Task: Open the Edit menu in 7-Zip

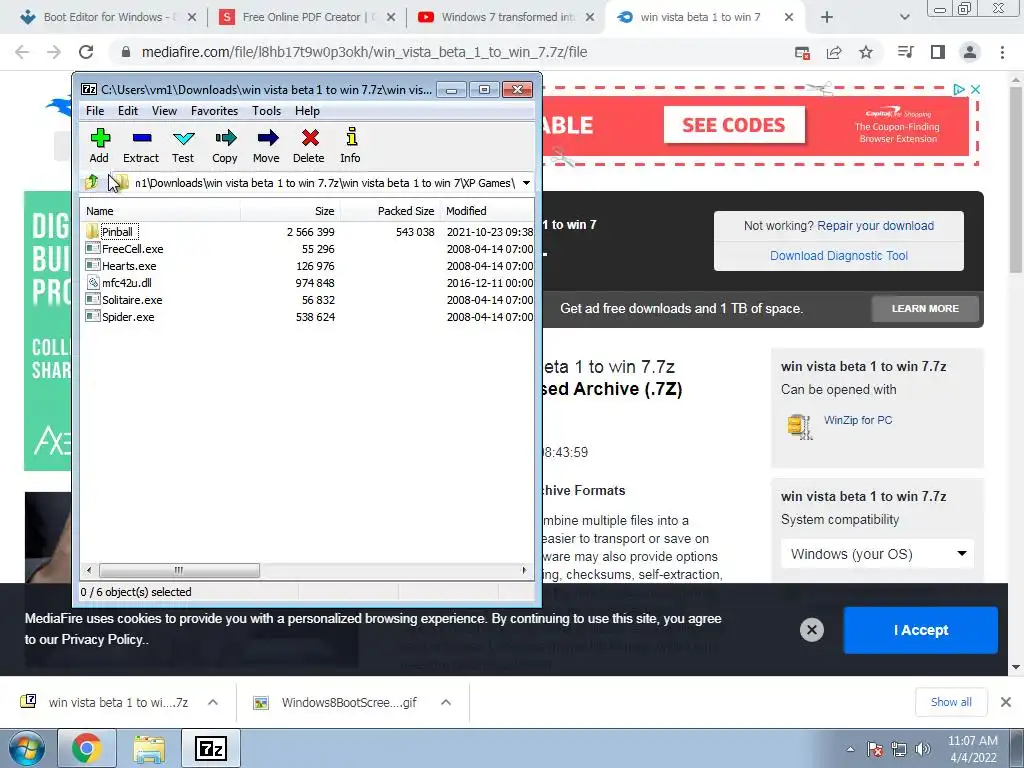Action: pos(127,111)
